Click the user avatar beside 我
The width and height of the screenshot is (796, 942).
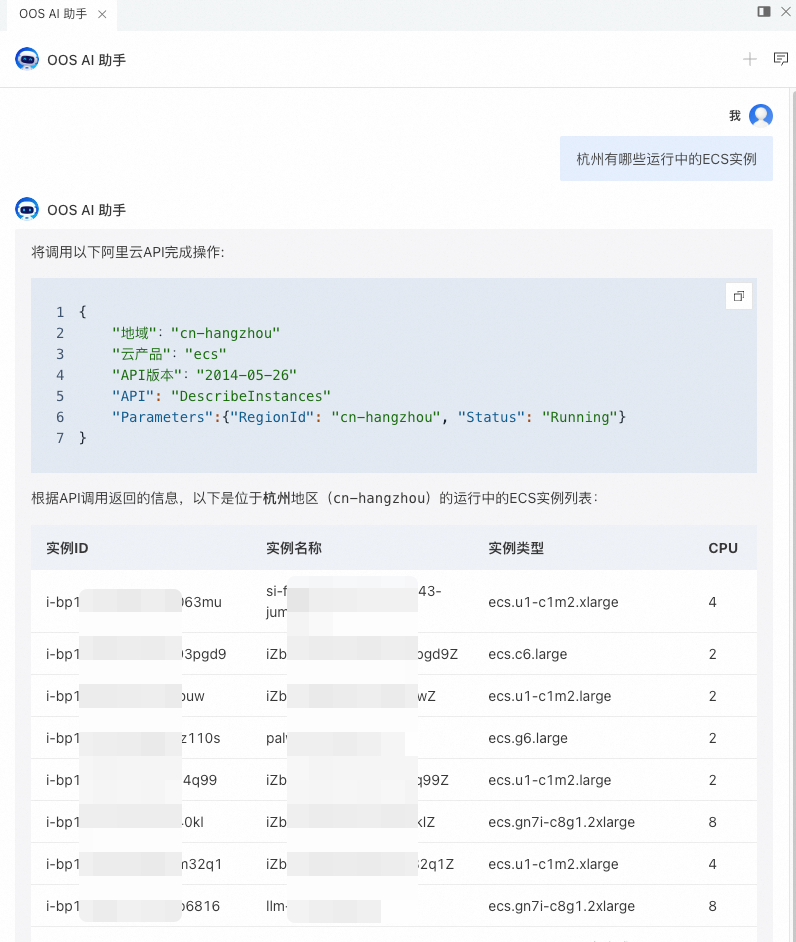coord(761,115)
